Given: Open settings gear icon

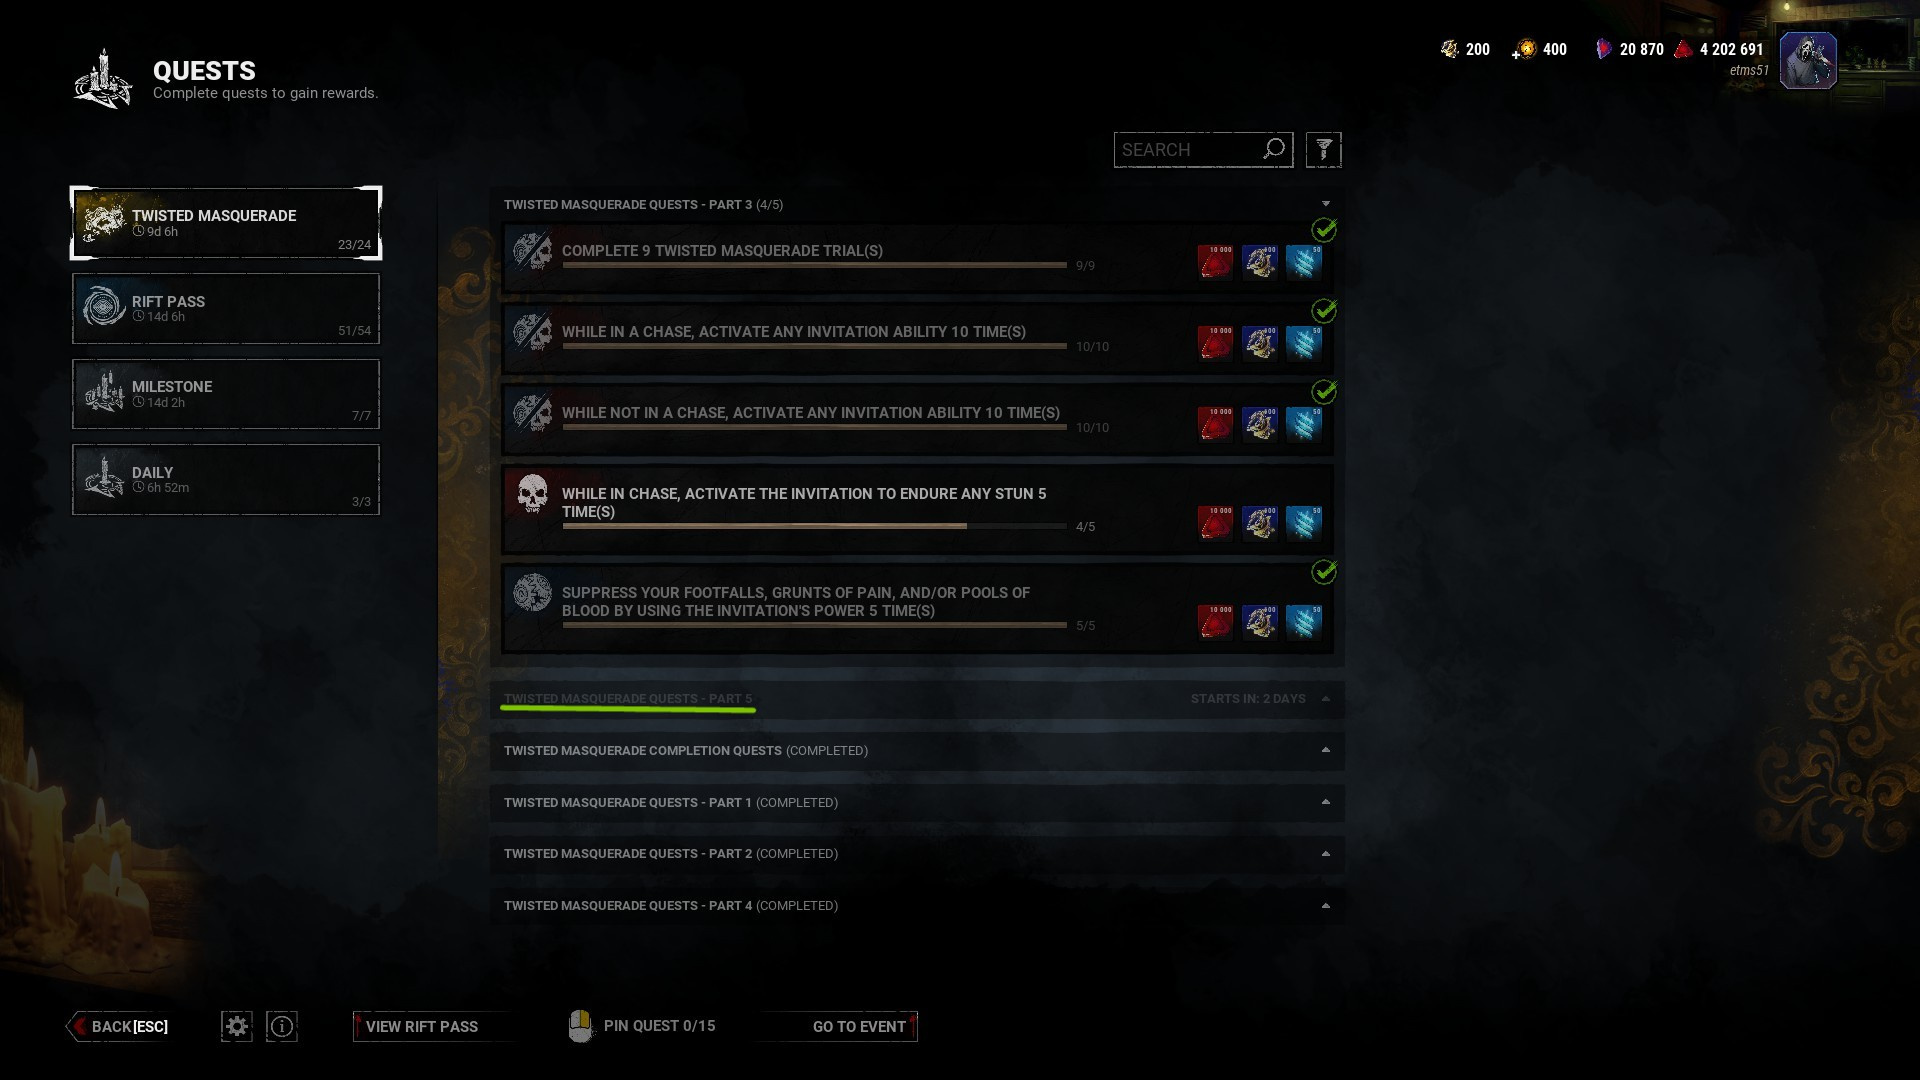Looking at the screenshot, I should tap(237, 1026).
